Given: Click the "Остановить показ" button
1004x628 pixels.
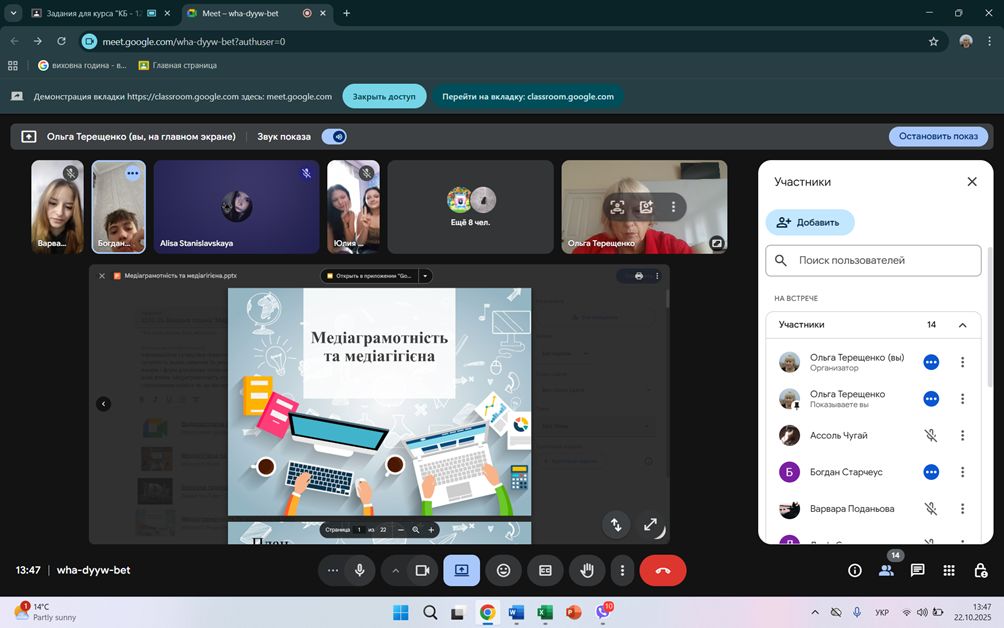Looking at the screenshot, I should [937, 137].
